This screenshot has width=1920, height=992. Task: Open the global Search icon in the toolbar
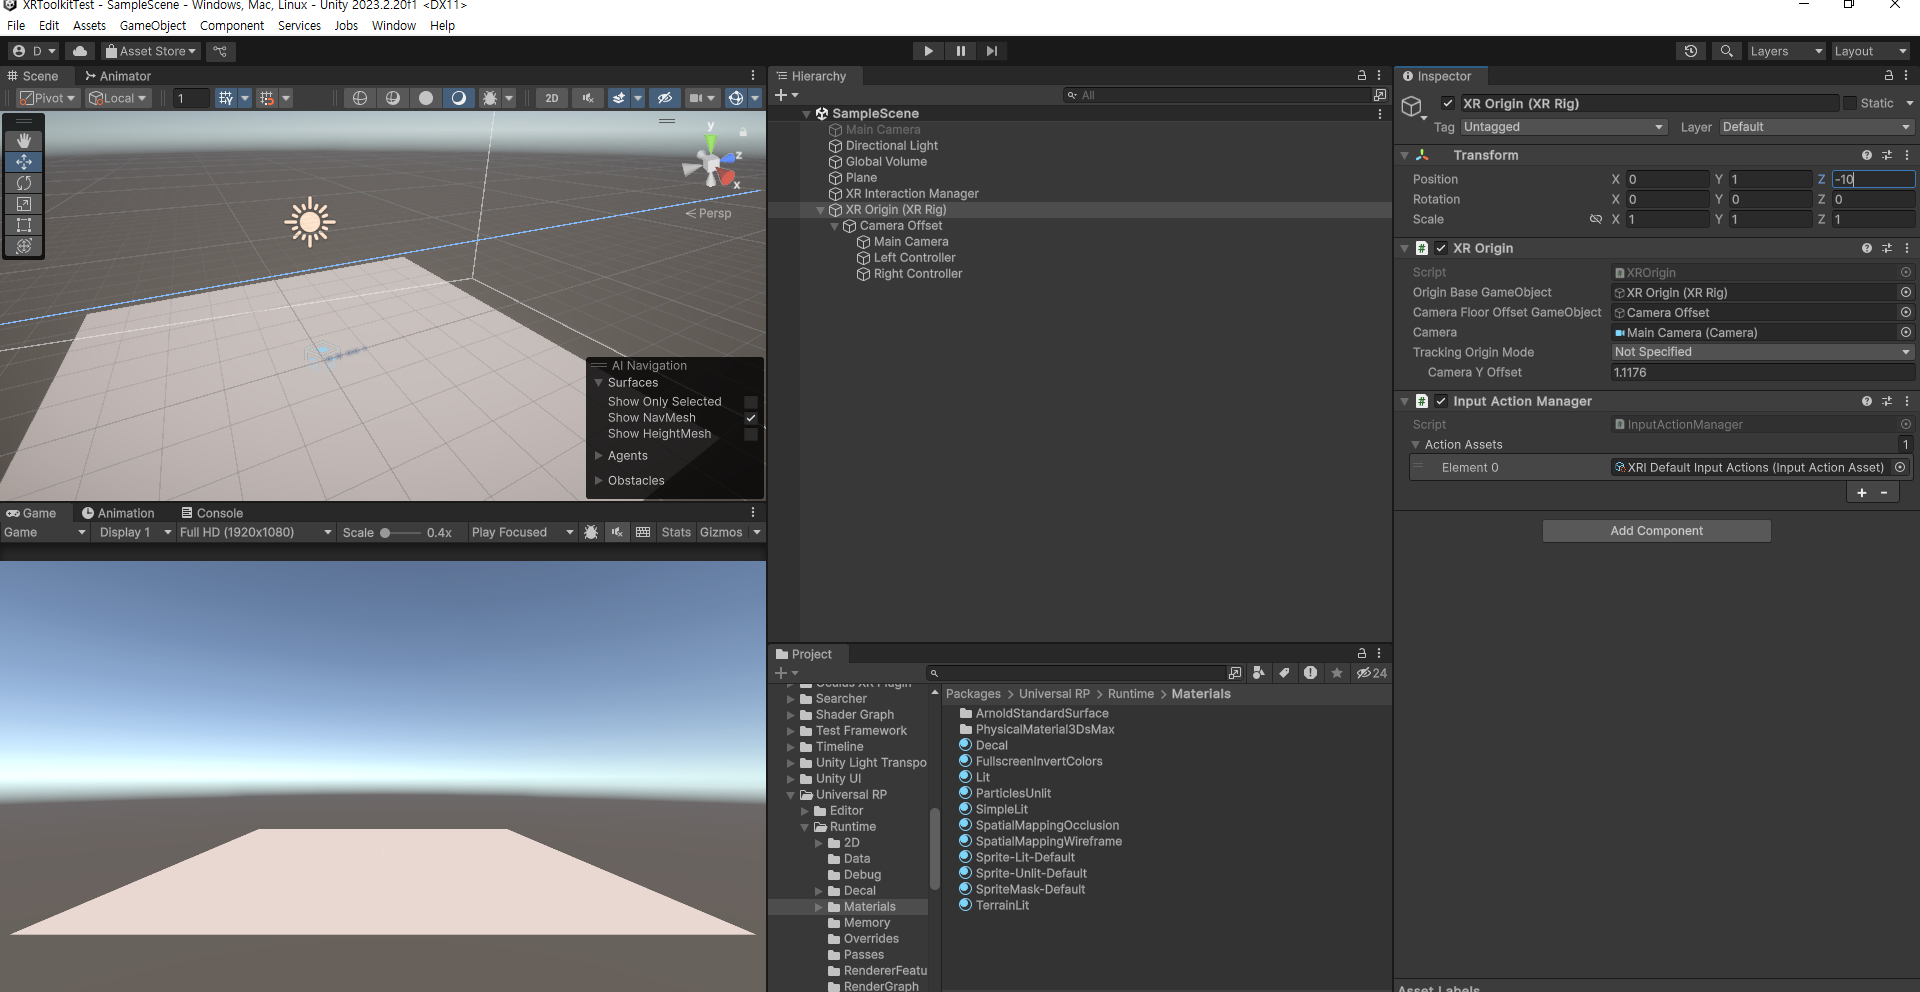[x=1726, y=51]
